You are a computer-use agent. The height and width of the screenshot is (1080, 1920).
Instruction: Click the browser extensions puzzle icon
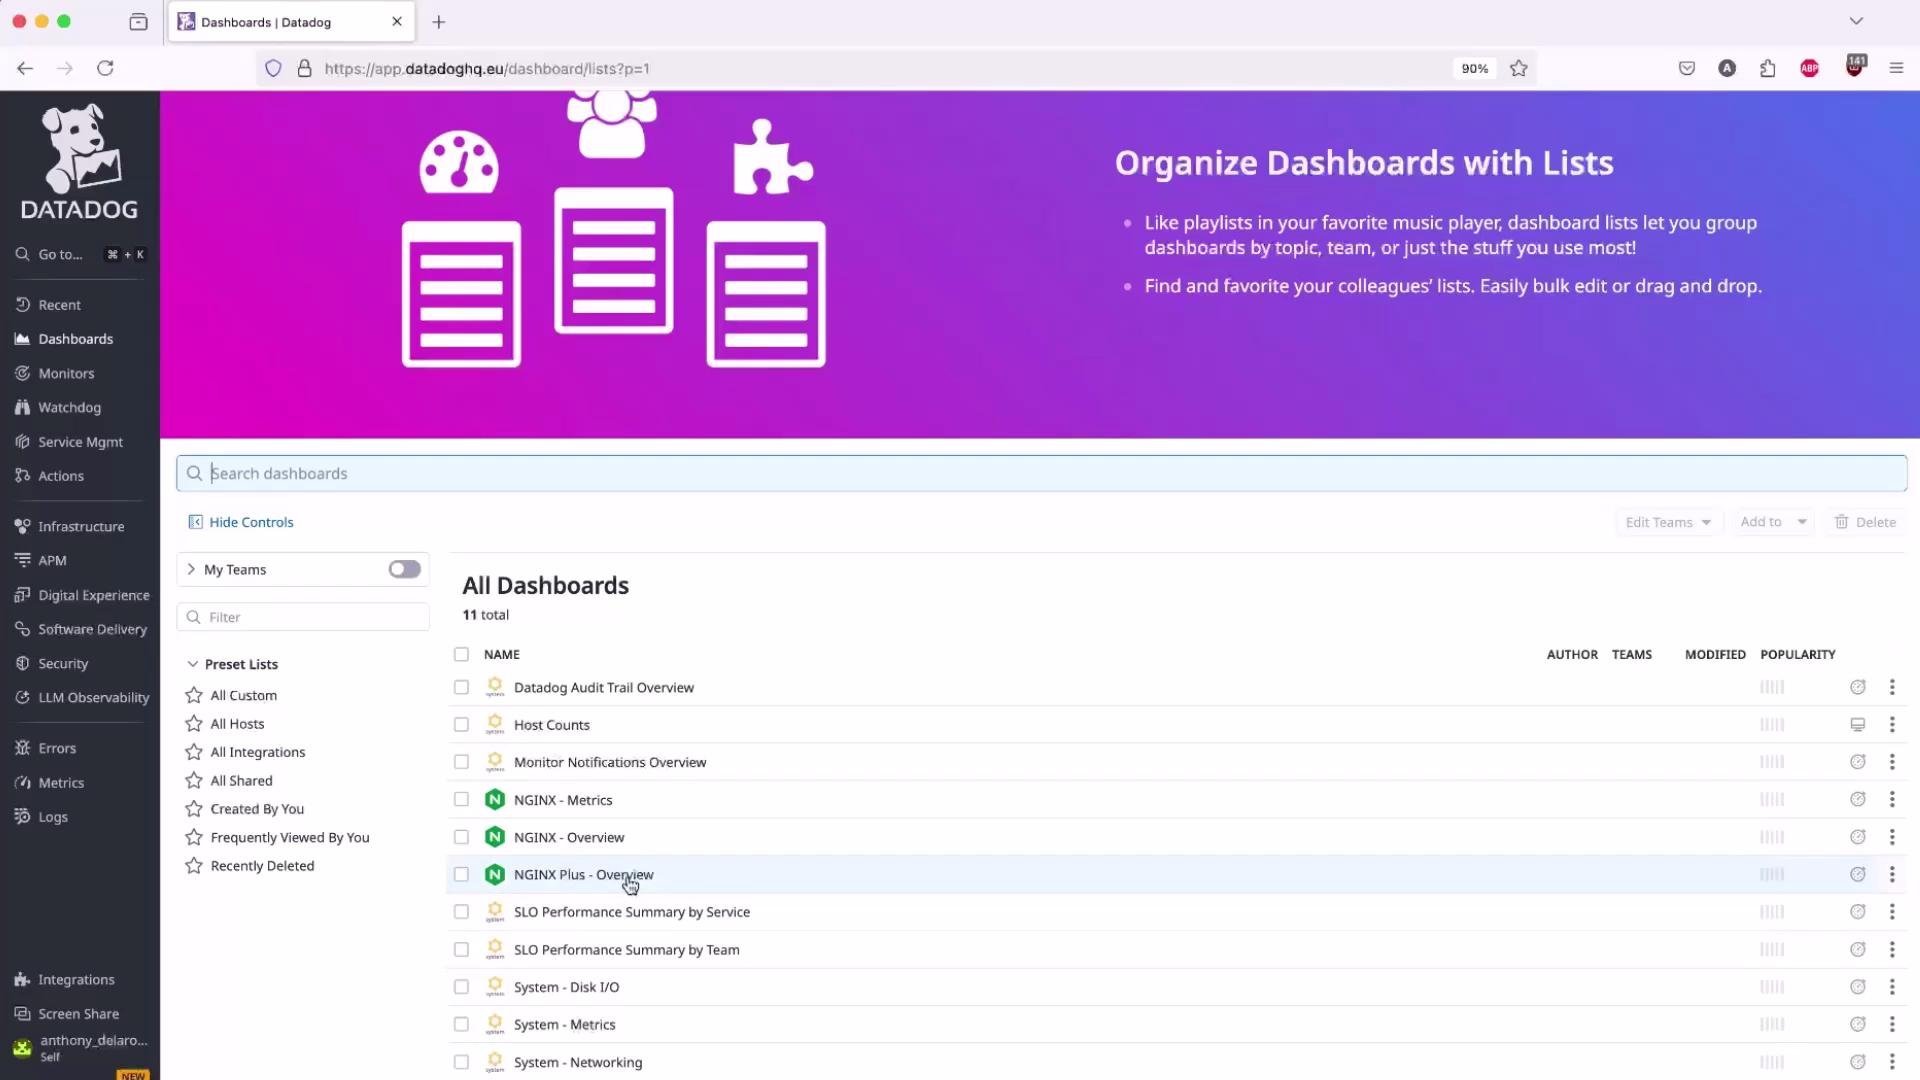coord(1768,68)
